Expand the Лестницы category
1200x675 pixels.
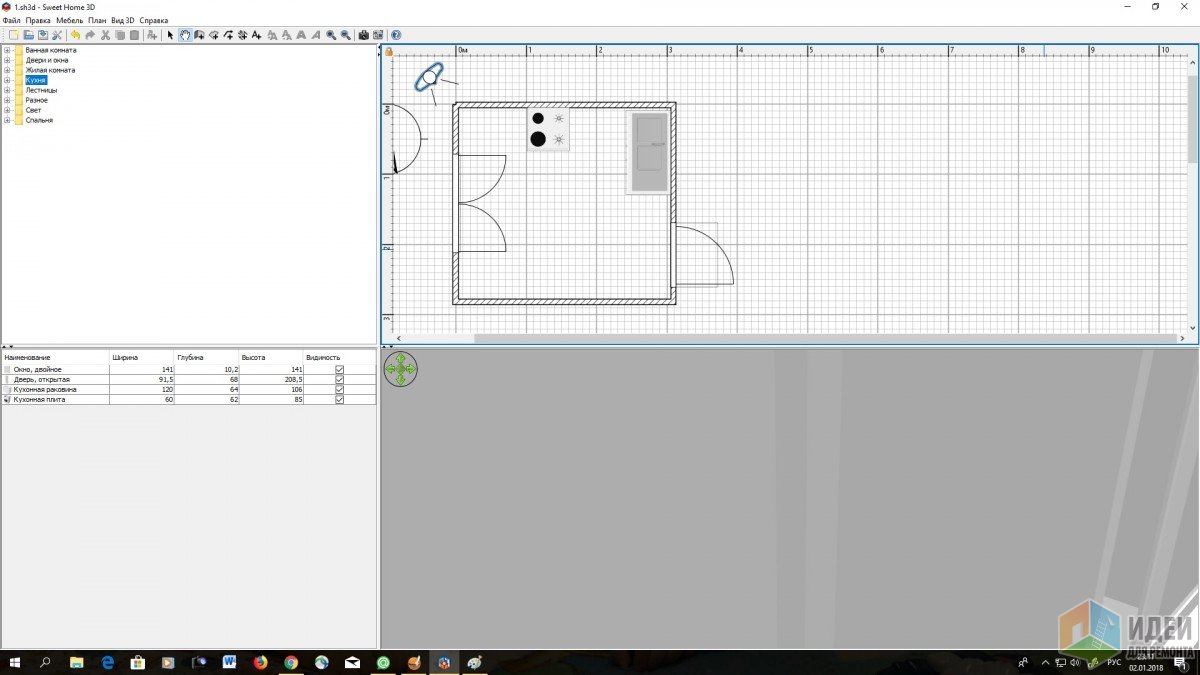(x=7, y=90)
